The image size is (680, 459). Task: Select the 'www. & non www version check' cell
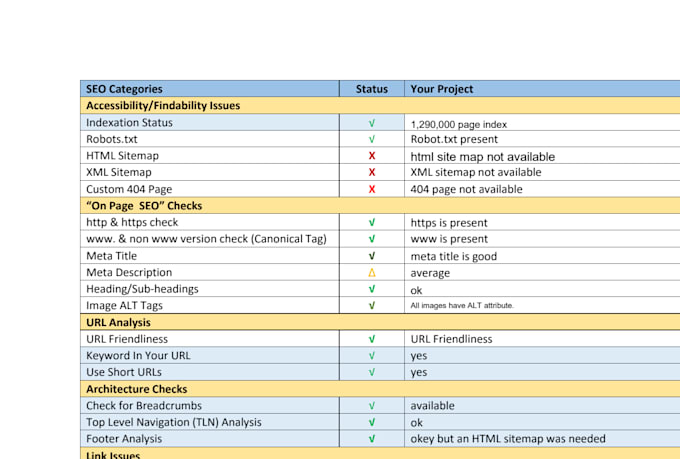pos(210,239)
